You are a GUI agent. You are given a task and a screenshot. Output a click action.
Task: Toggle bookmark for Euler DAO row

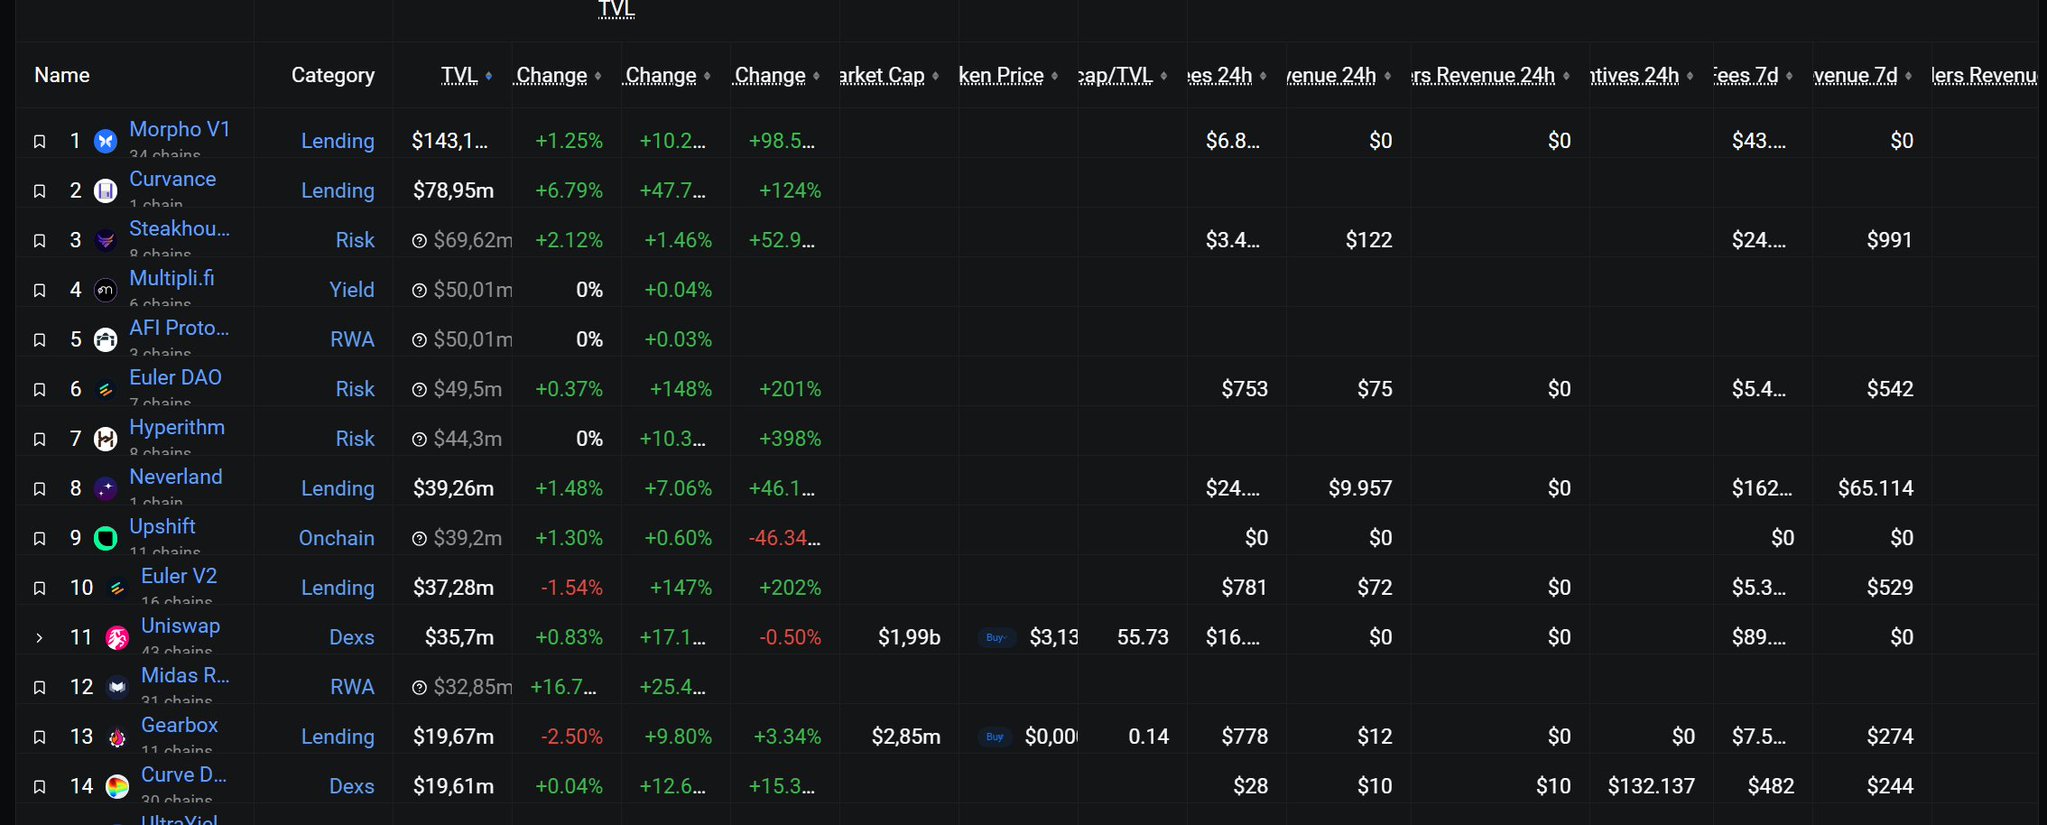pyautogui.click(x=40, y=389)
